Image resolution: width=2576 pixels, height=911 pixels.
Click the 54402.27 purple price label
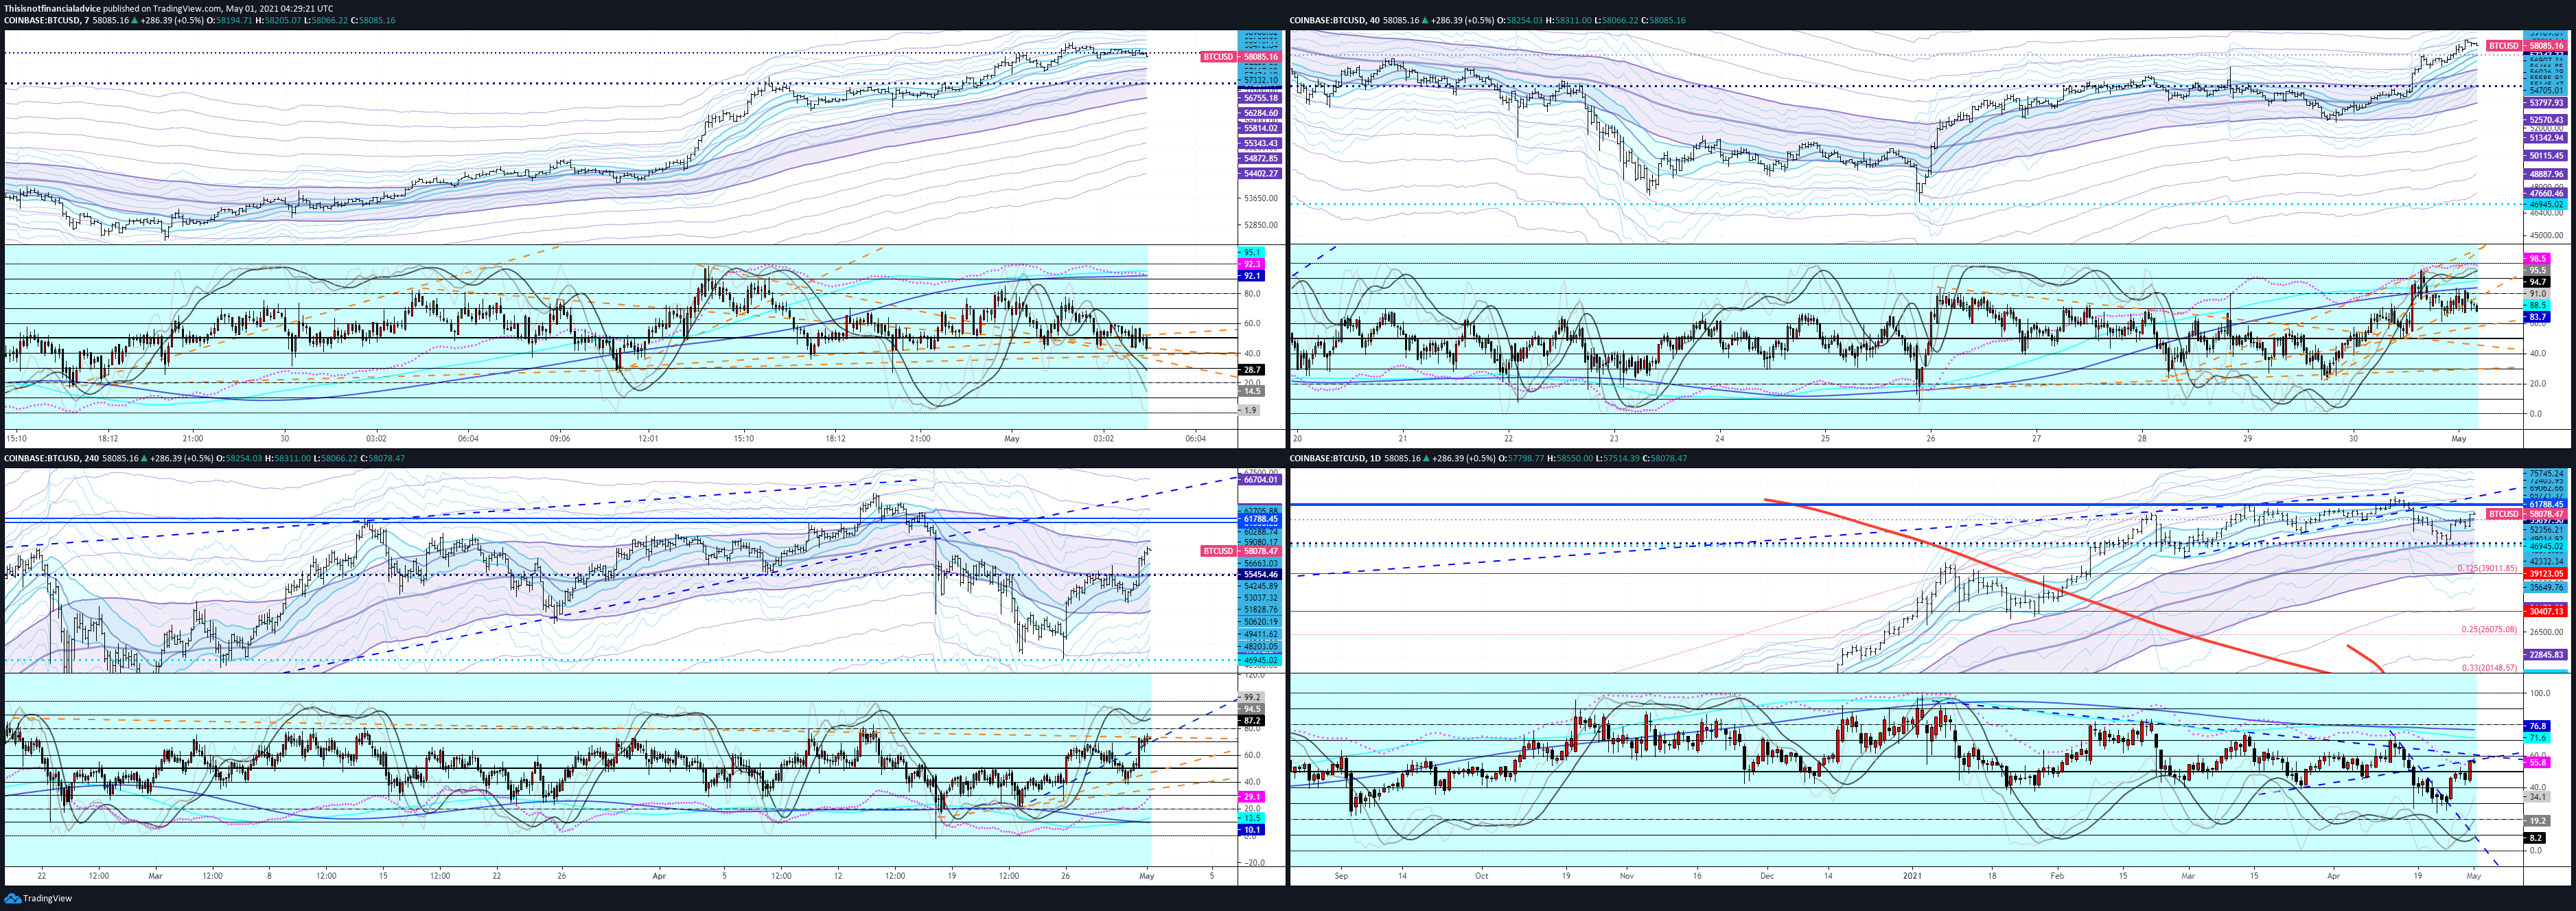(x=1260, y=173)
